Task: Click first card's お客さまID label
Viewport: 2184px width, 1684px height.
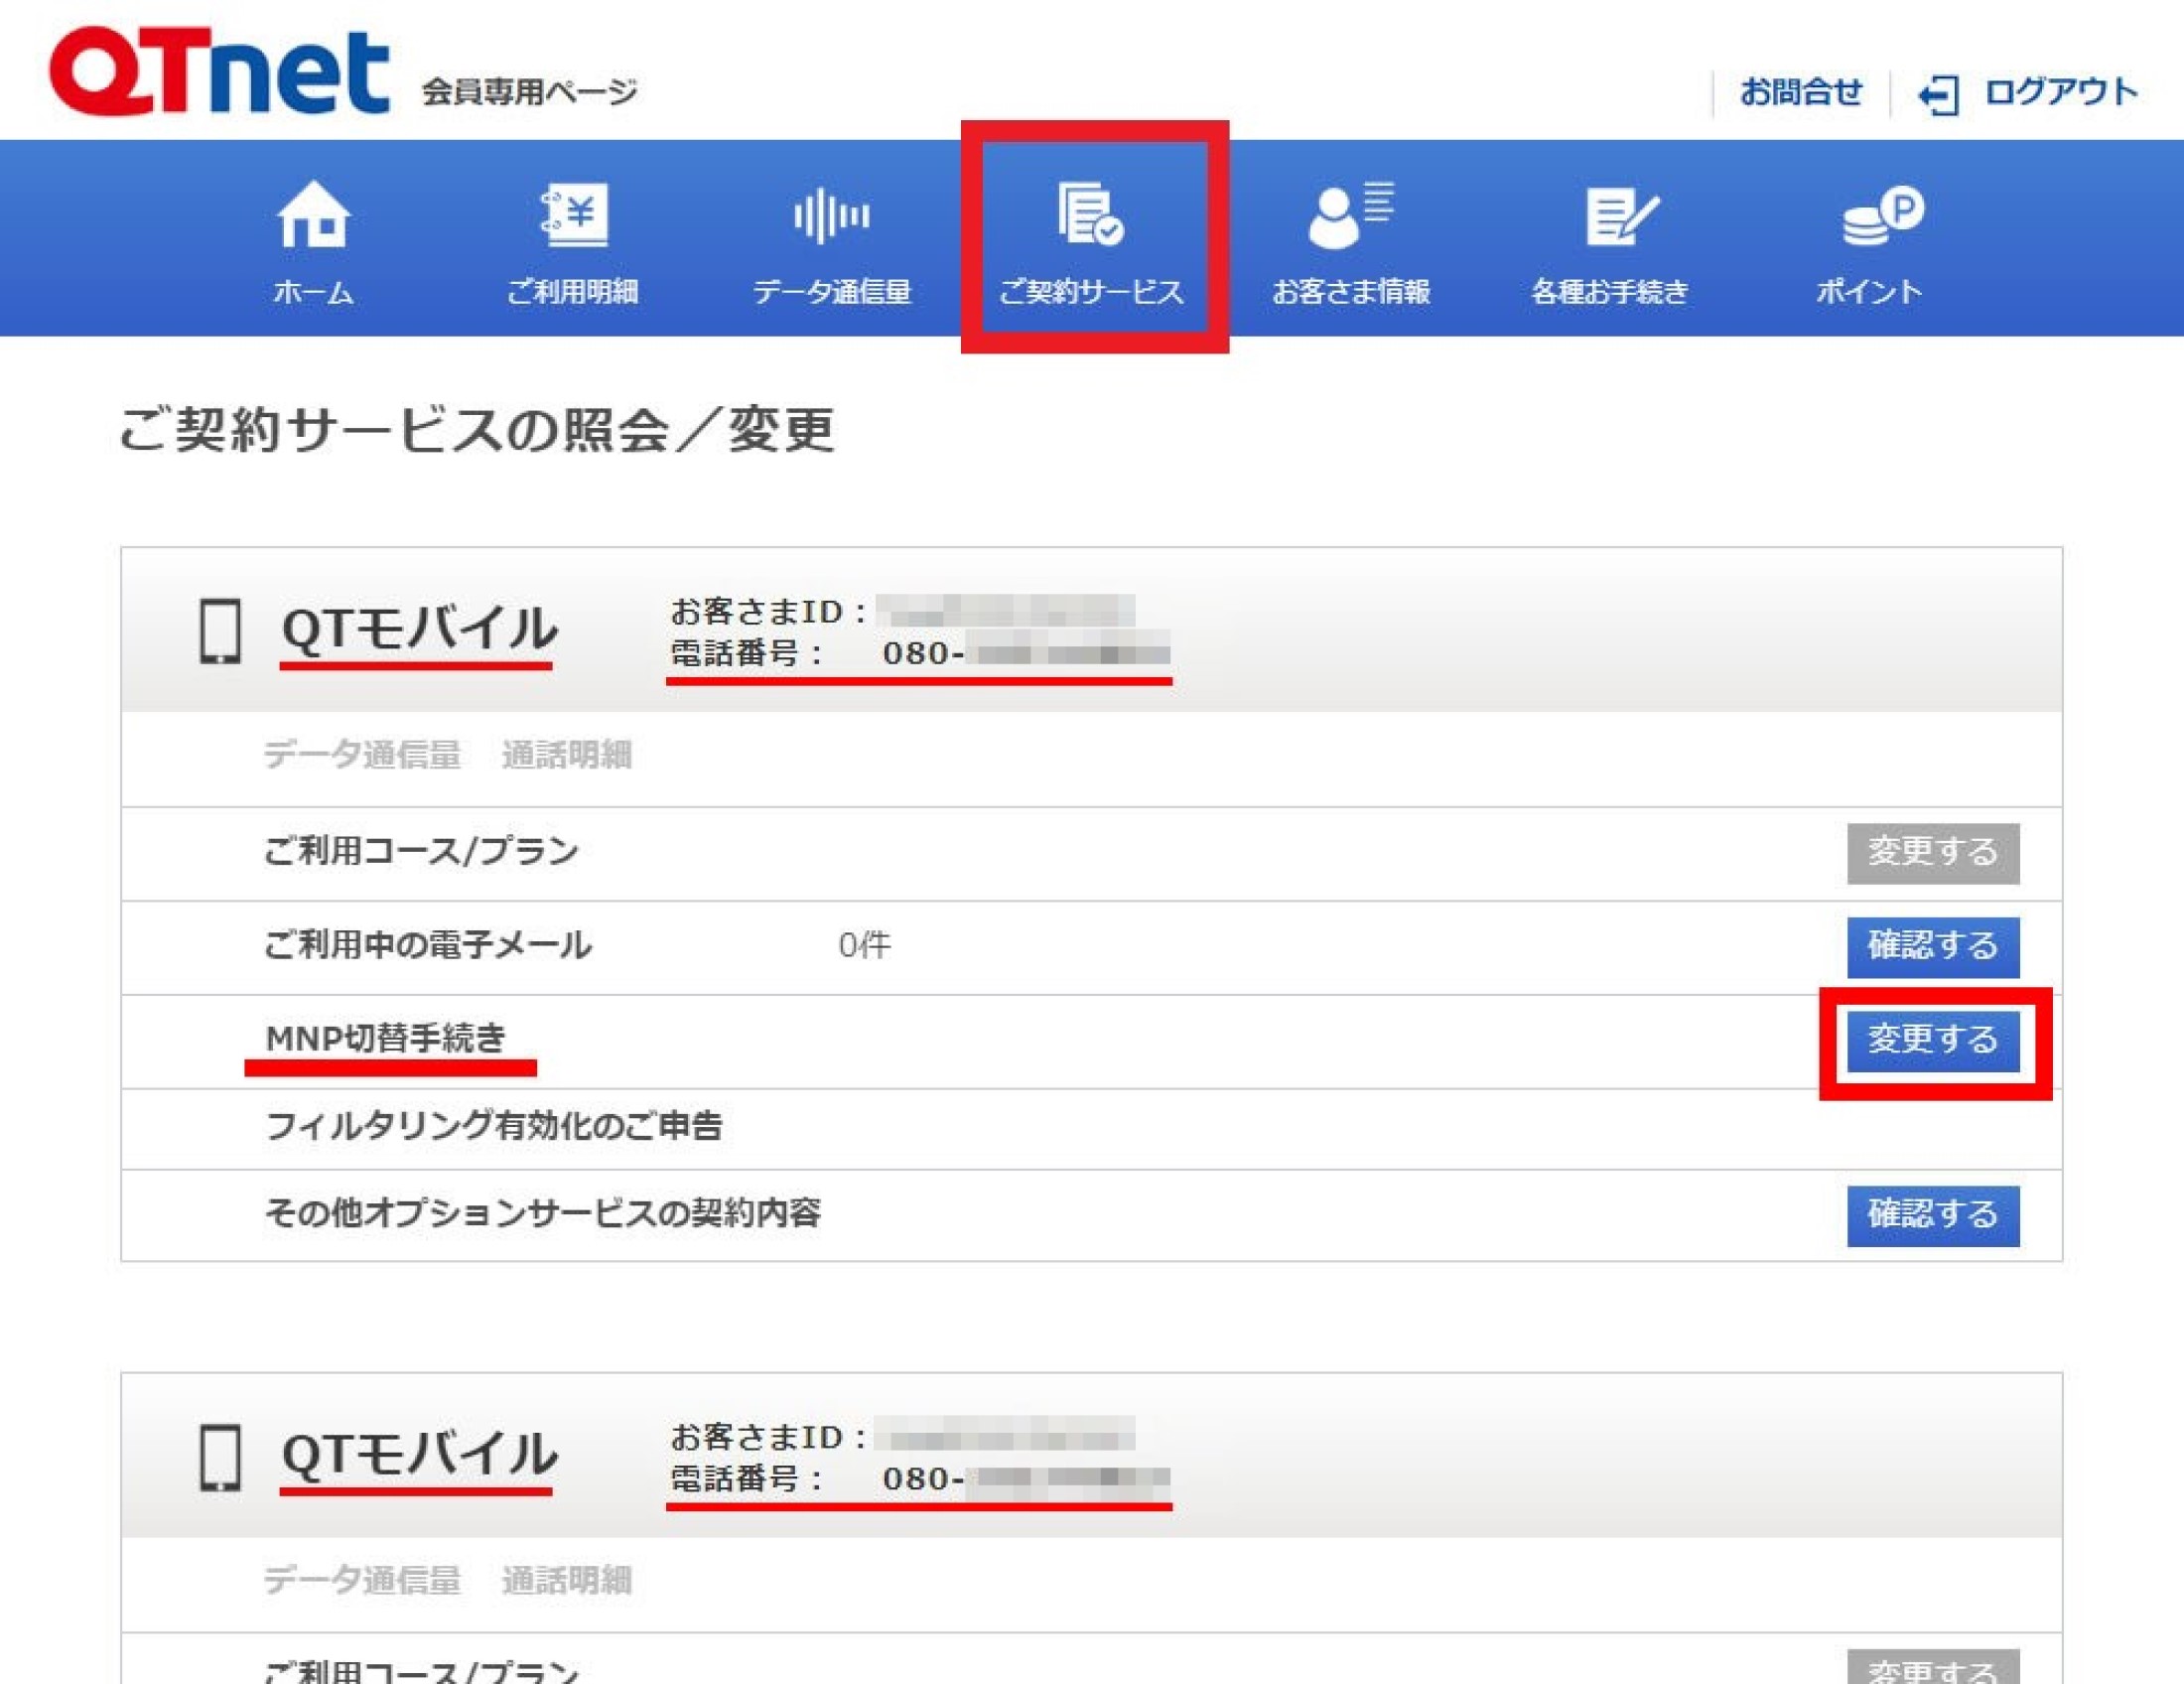Action: (768, 611)
